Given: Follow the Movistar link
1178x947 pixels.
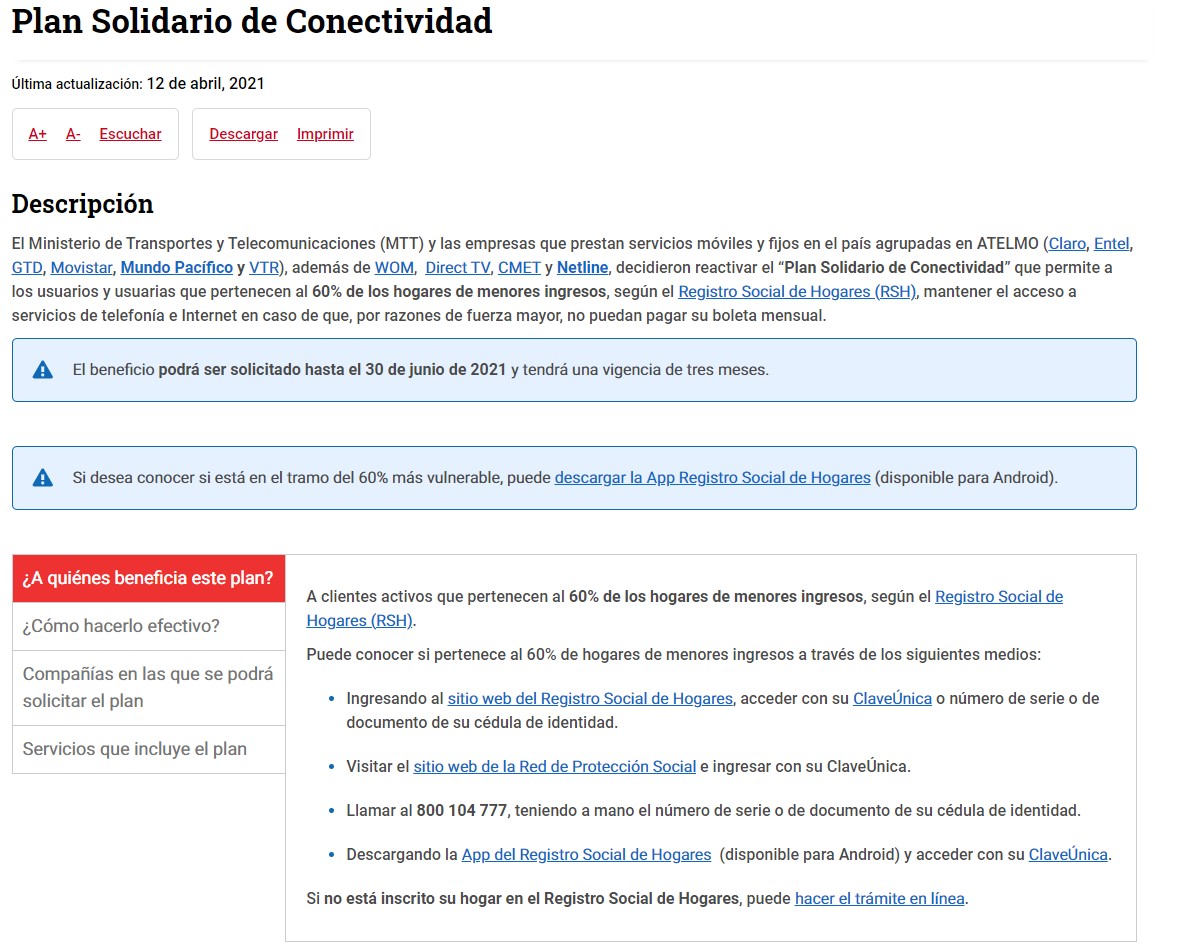Looking at the screenshot, I should (x=80, y=267).
